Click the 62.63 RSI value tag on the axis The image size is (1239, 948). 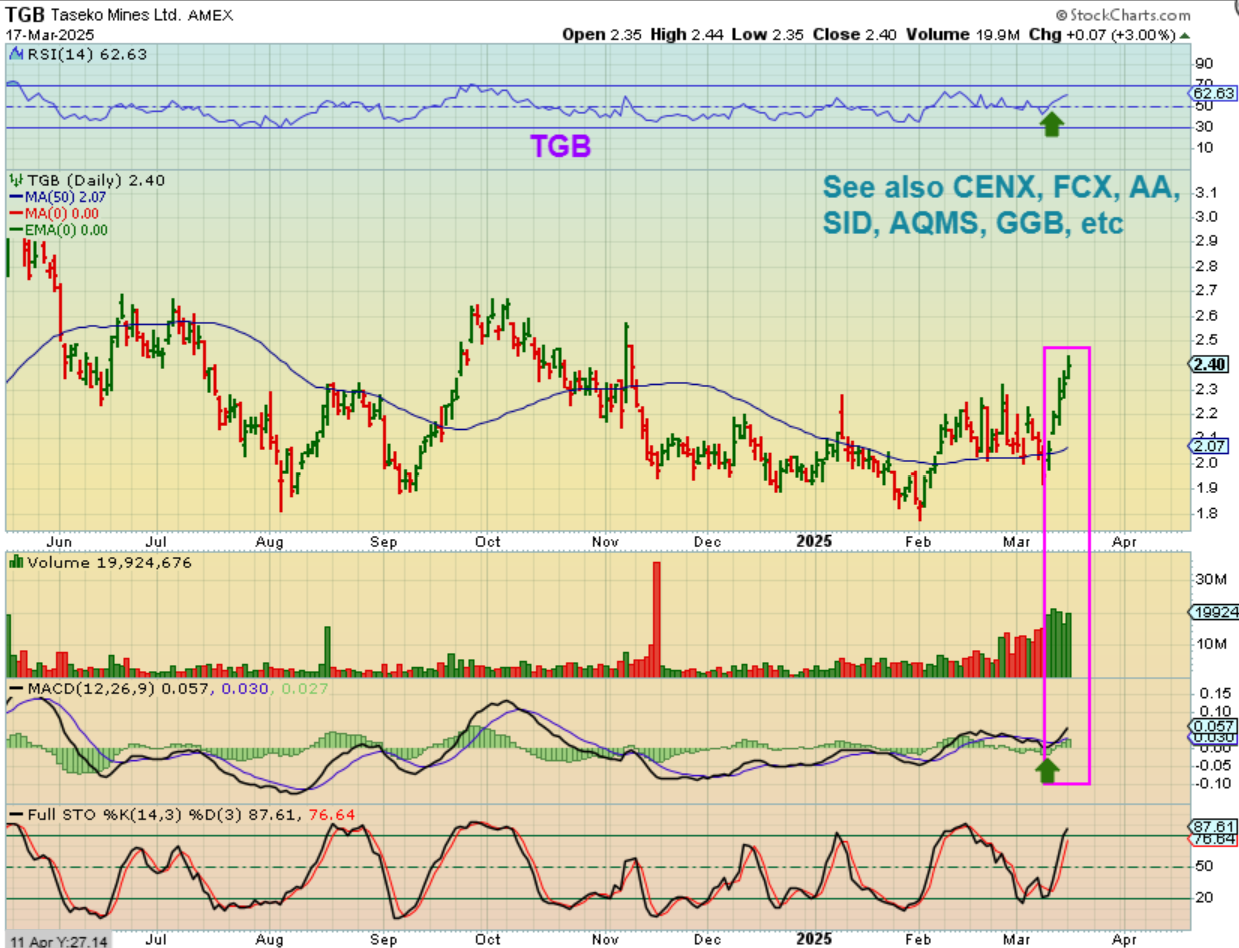click(x=1213, y=93)
